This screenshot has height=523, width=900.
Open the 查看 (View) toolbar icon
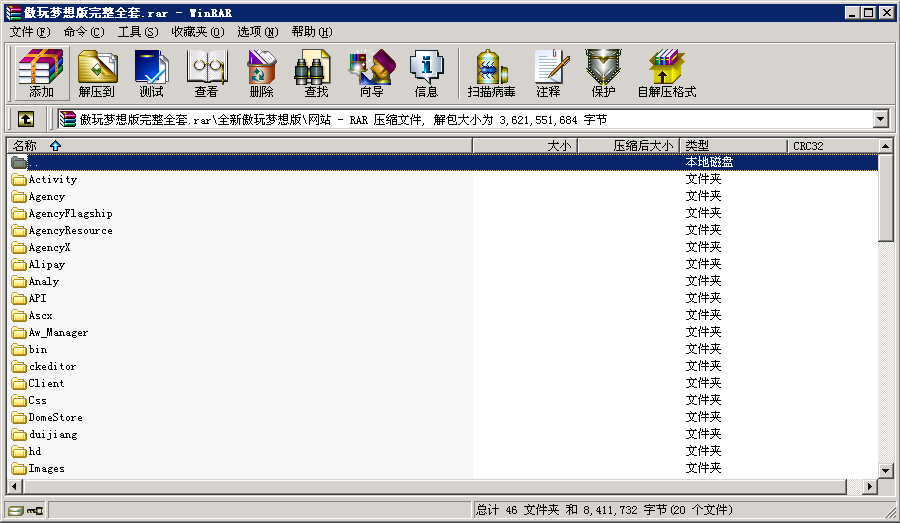click(206, 73)
